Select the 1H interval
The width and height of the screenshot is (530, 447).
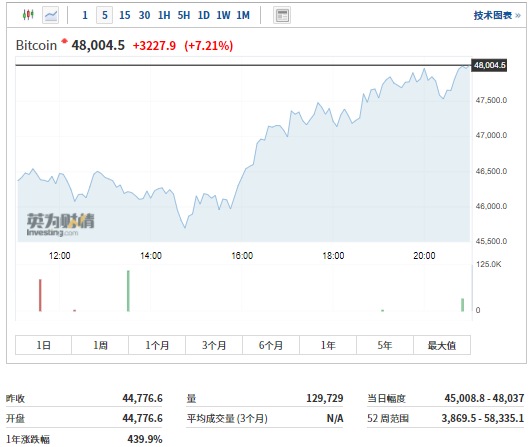point(164,15)
